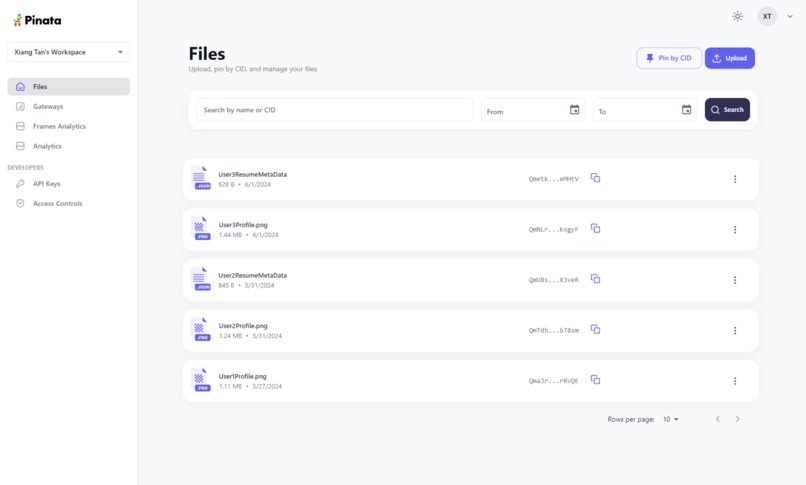Click the User2ResumeMetaData JSON file icon
The height and width of the screenshot is (485, 806).
point(200,279)
